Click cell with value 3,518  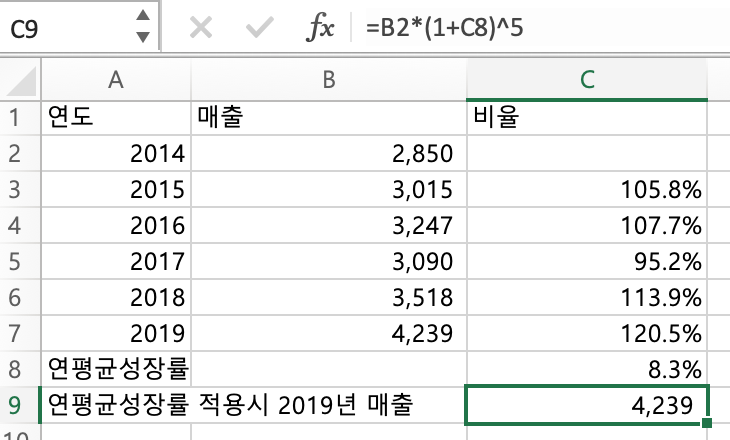(329, 297)
